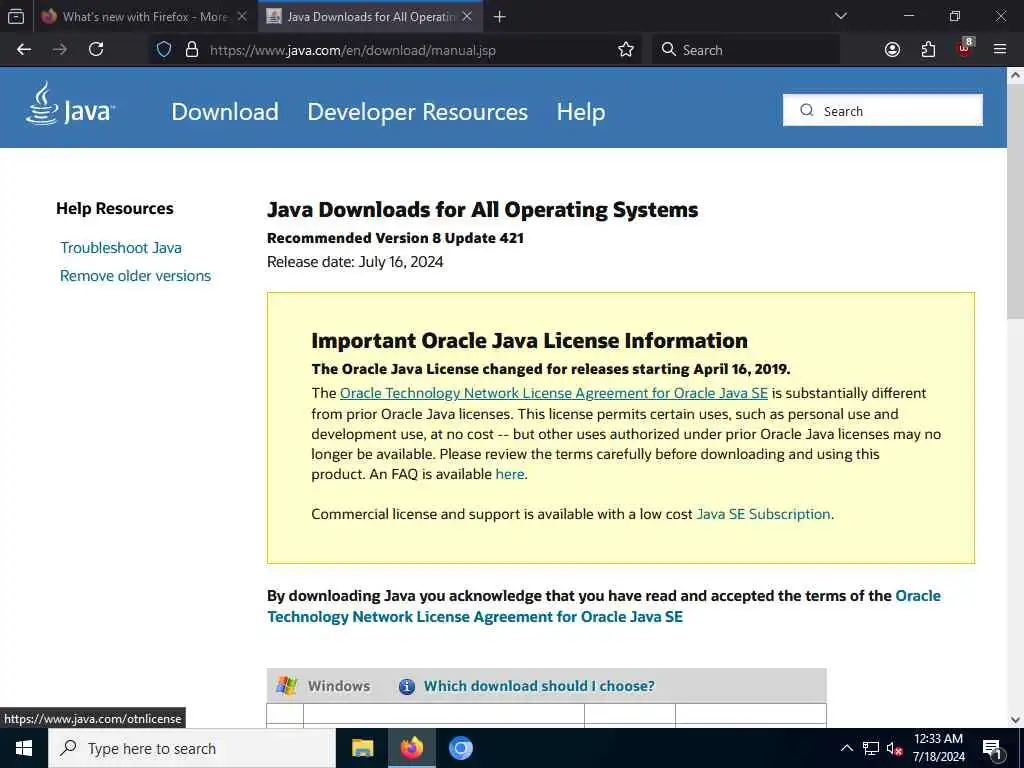1024x768 pixels.
Task: Open the Remove older versions link
Action: coord(135,276)
